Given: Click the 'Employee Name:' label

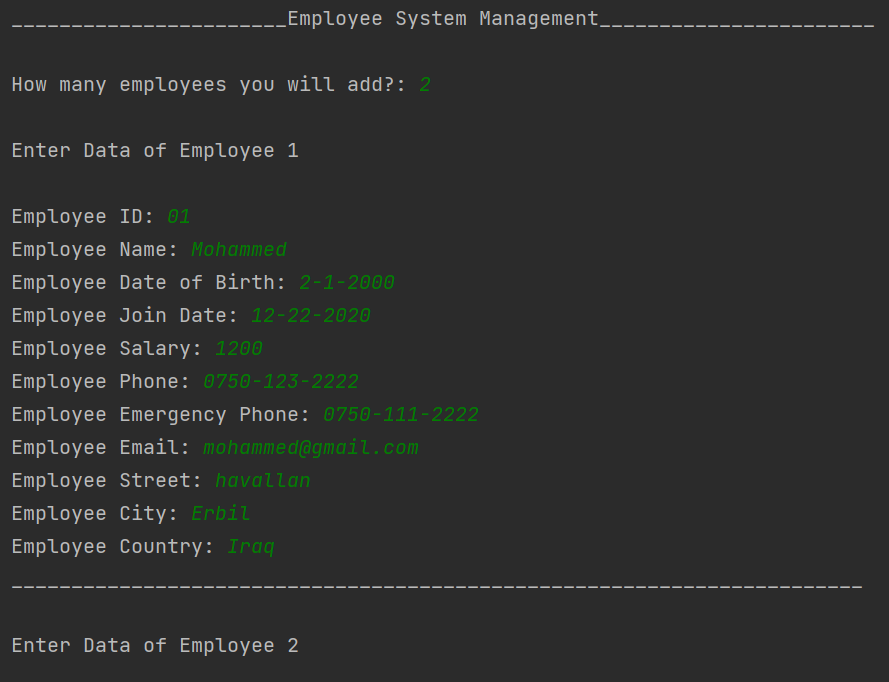Looking at the screenshot, I should pos(95,249).
